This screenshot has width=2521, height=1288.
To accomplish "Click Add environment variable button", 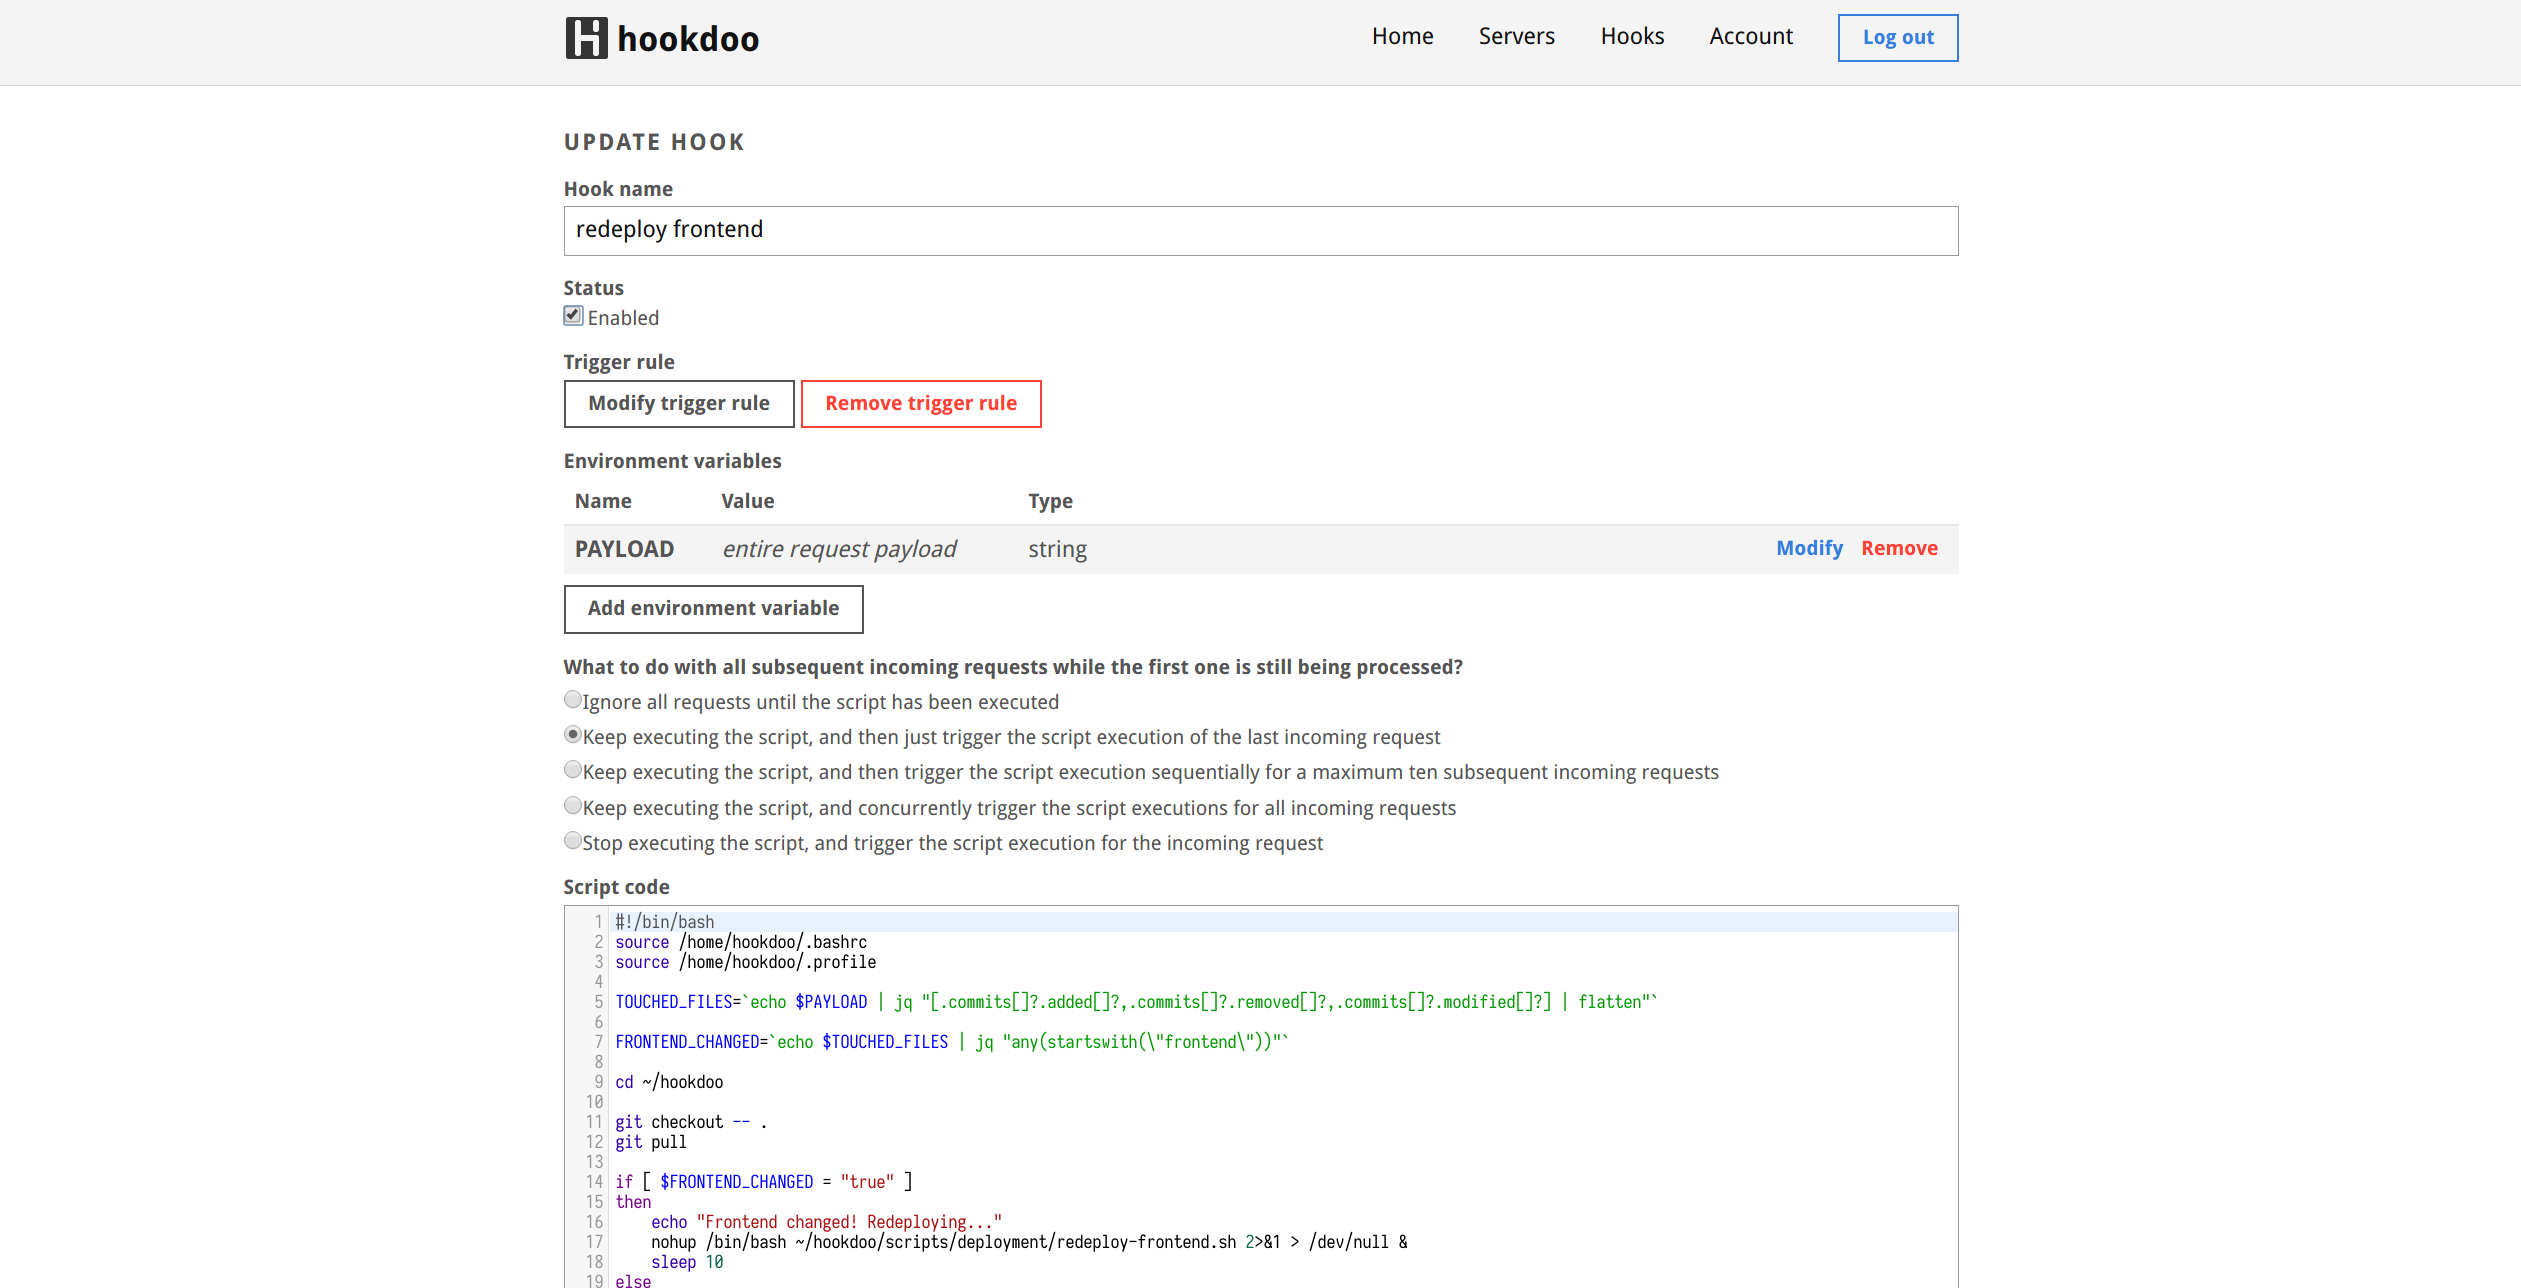I will click(713, 609).
